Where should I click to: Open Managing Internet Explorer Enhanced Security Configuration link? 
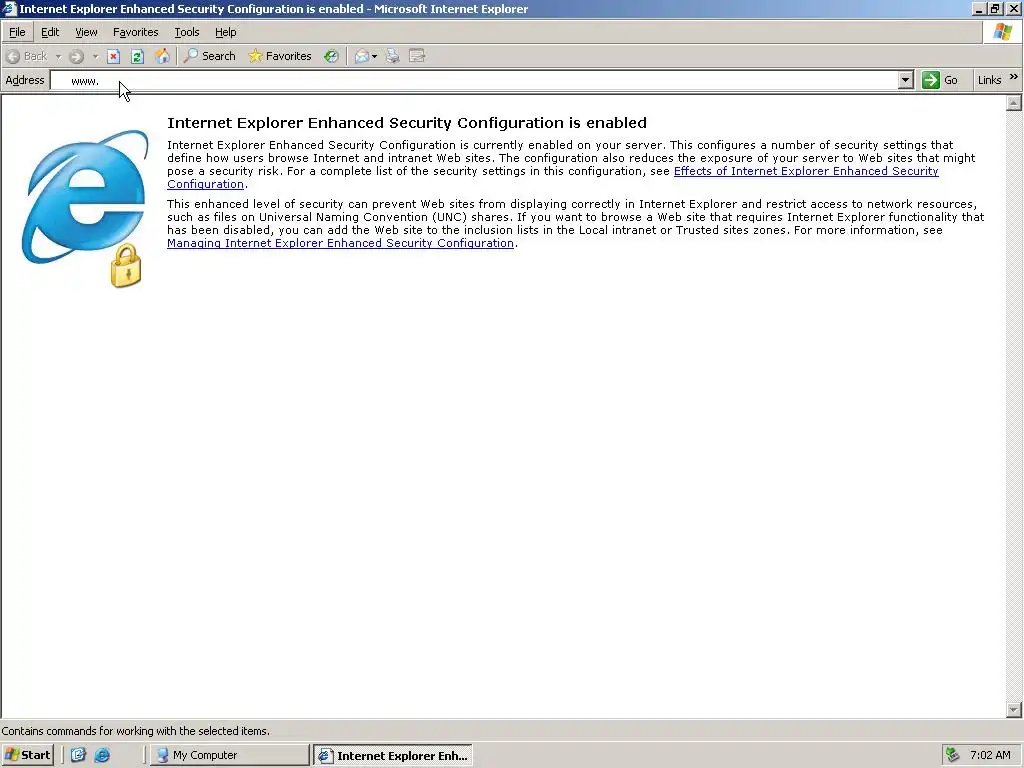(340, 243)
